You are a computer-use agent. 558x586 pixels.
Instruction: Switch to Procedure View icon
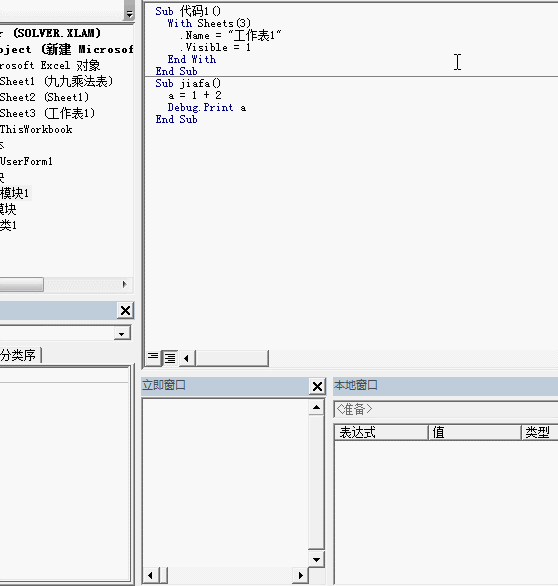[152, 358]
